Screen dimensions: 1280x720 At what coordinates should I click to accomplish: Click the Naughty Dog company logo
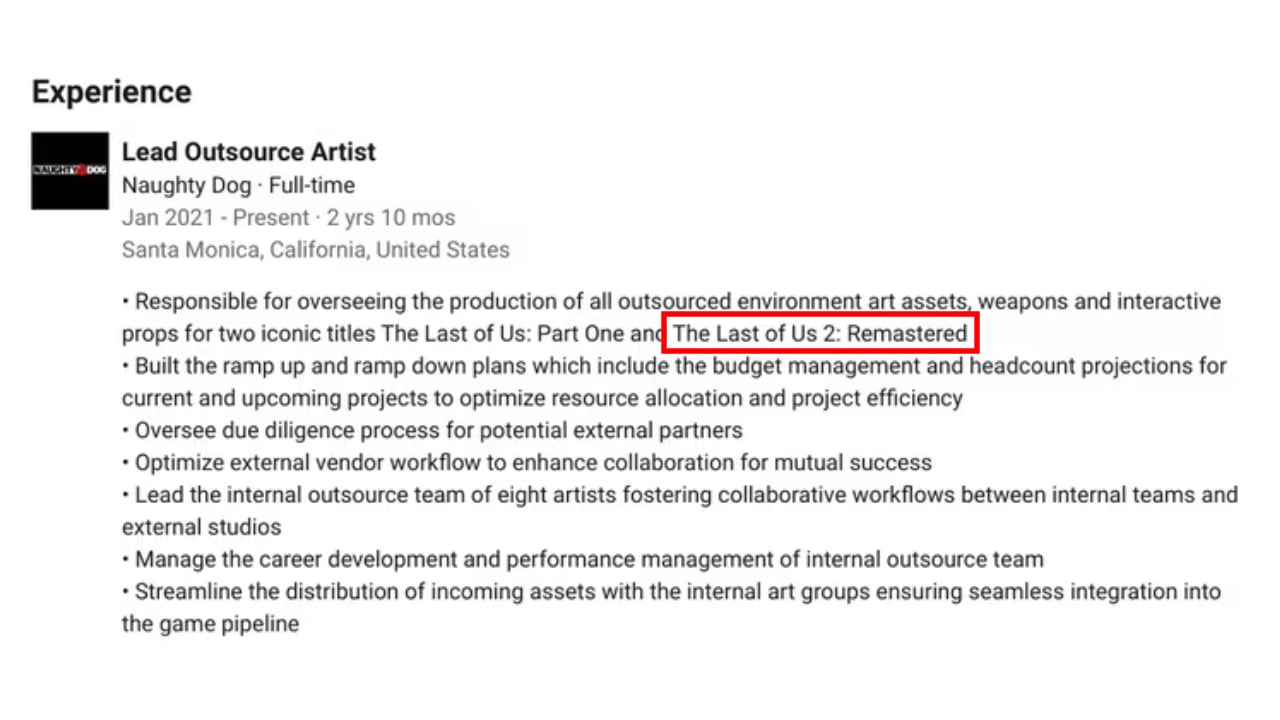70,171
